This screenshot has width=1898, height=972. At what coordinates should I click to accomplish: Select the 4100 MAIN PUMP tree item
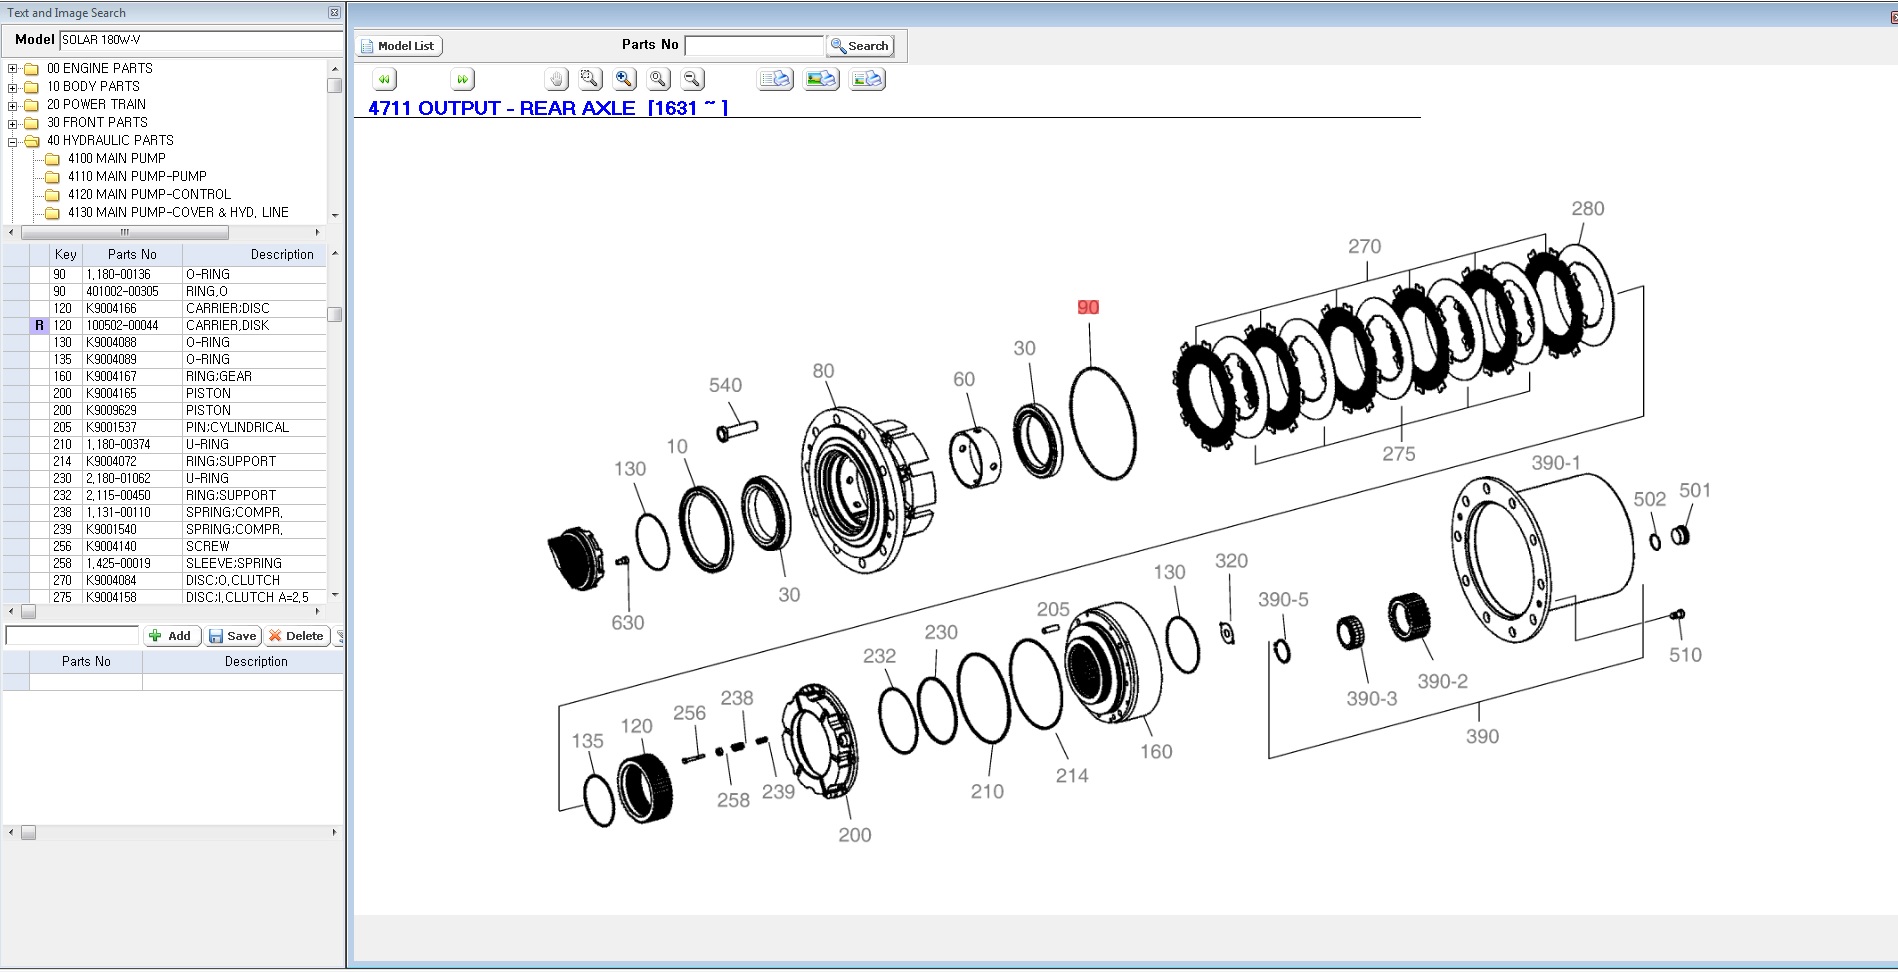(x=117, y=159)
